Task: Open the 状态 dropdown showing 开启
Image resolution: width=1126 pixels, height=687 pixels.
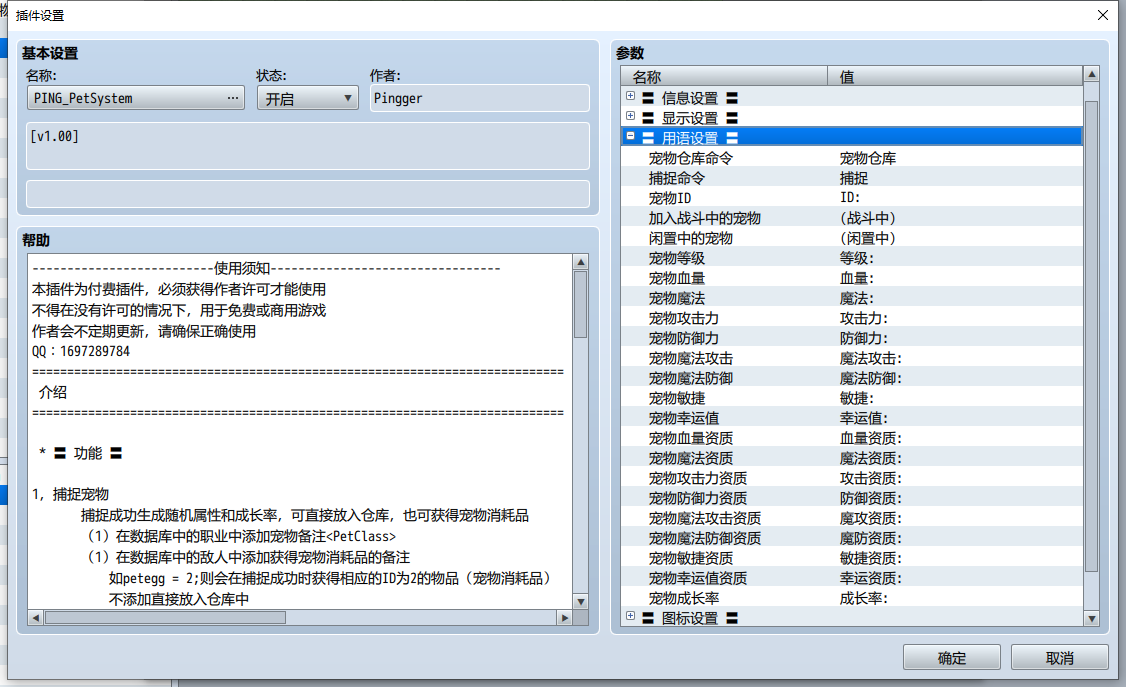Action: click(x=307, y=98)
